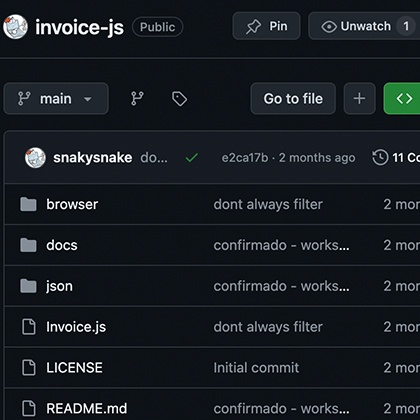This screenshot has height=420, width=420.
Task: Open the json folder
Action: [59, 286]
